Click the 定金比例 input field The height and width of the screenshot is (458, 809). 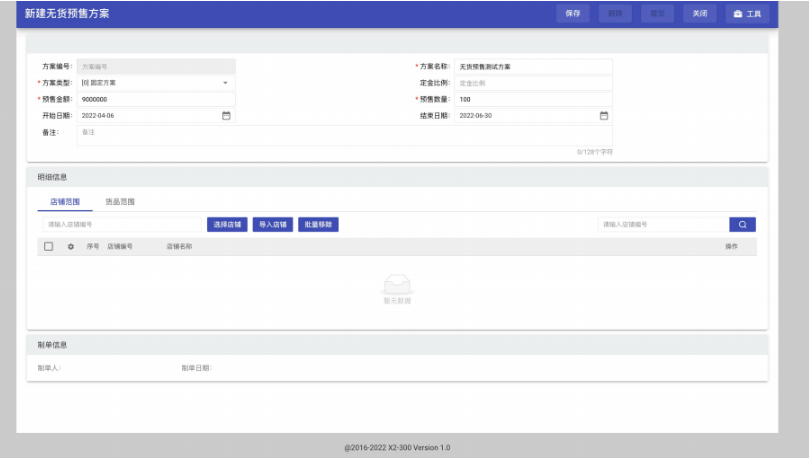click(x=533, y=83)
